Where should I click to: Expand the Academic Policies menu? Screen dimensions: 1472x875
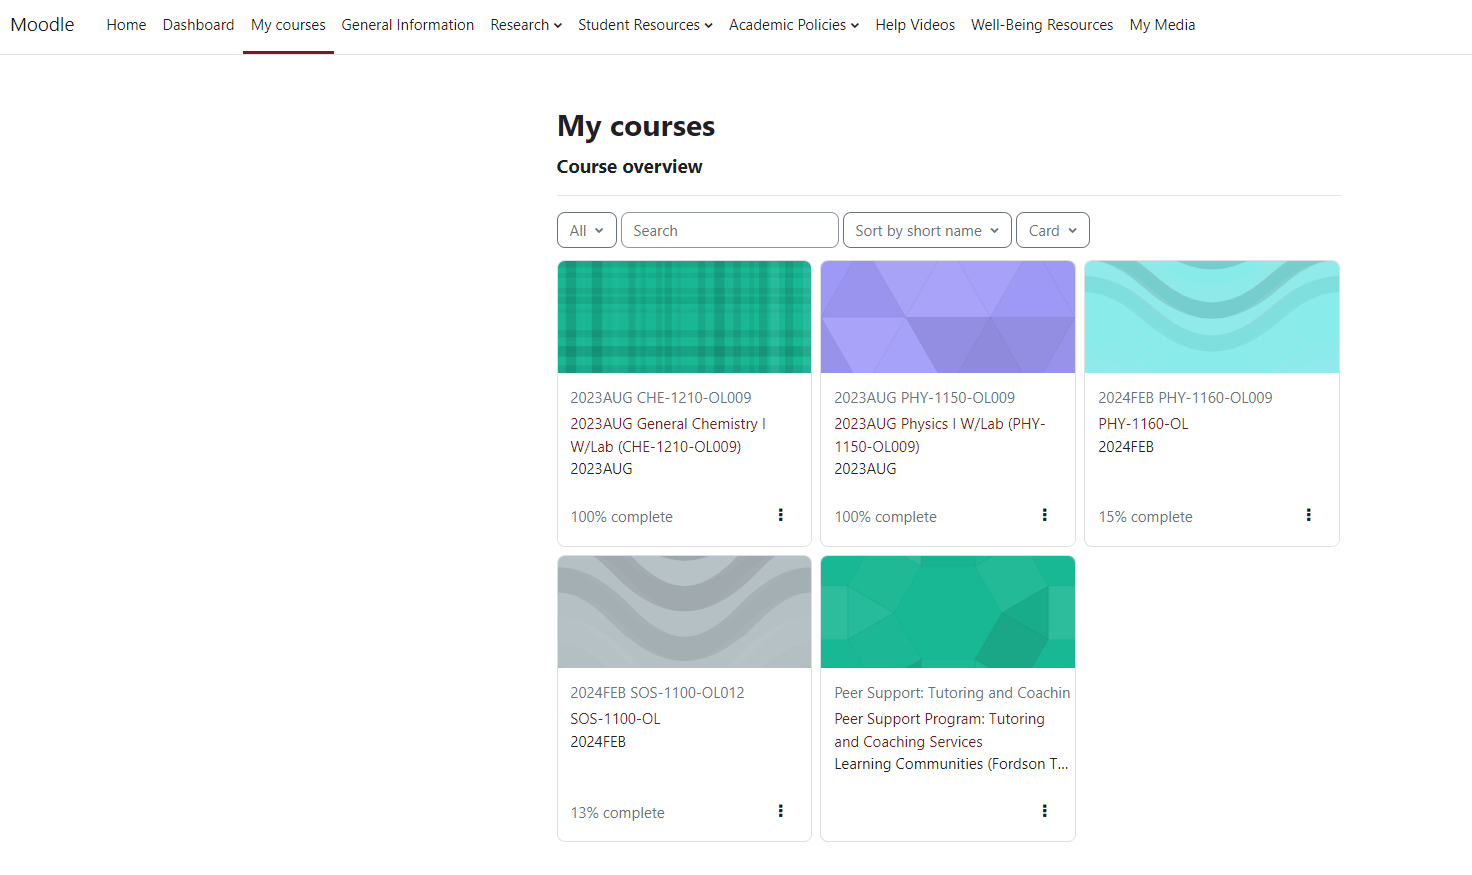pos(793,24)
